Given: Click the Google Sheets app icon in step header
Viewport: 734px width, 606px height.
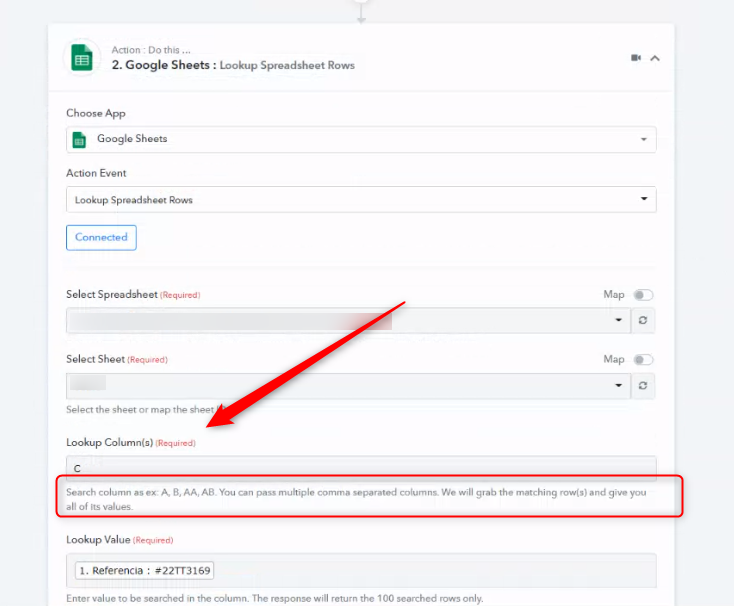Looking at the screenshot, I should click(81, 58).
